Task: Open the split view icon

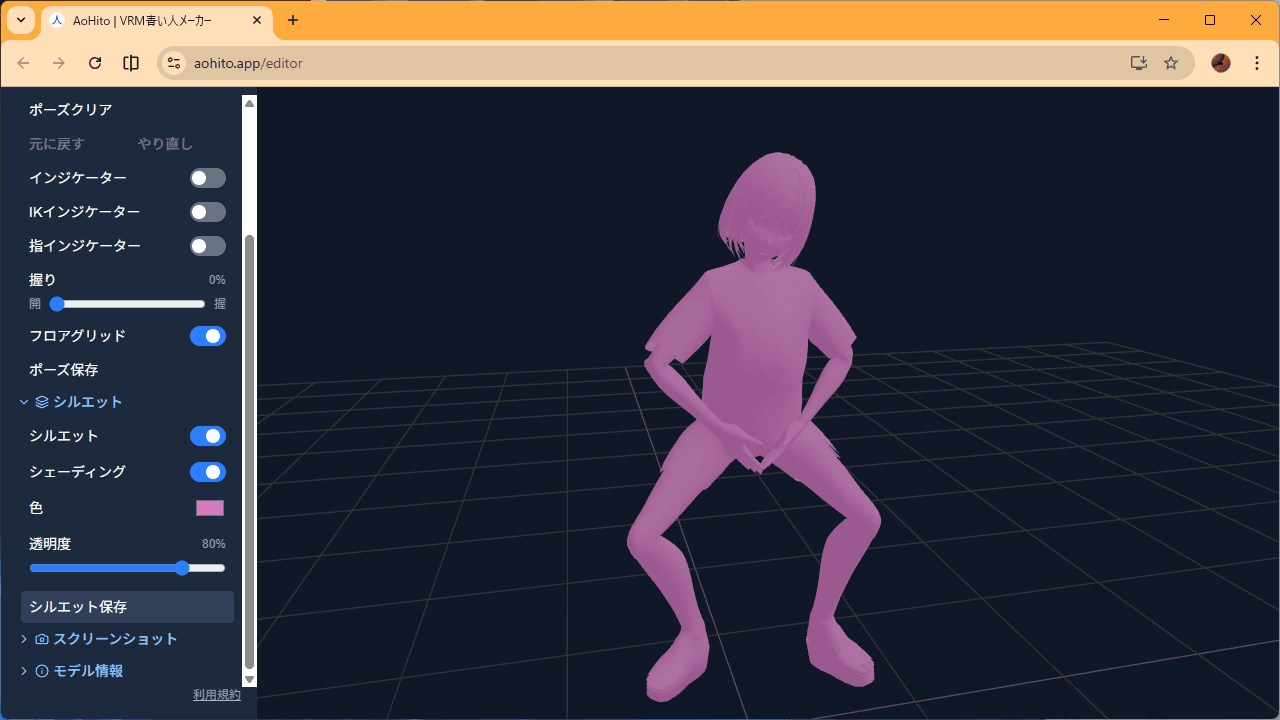Action: pos(131,63)
